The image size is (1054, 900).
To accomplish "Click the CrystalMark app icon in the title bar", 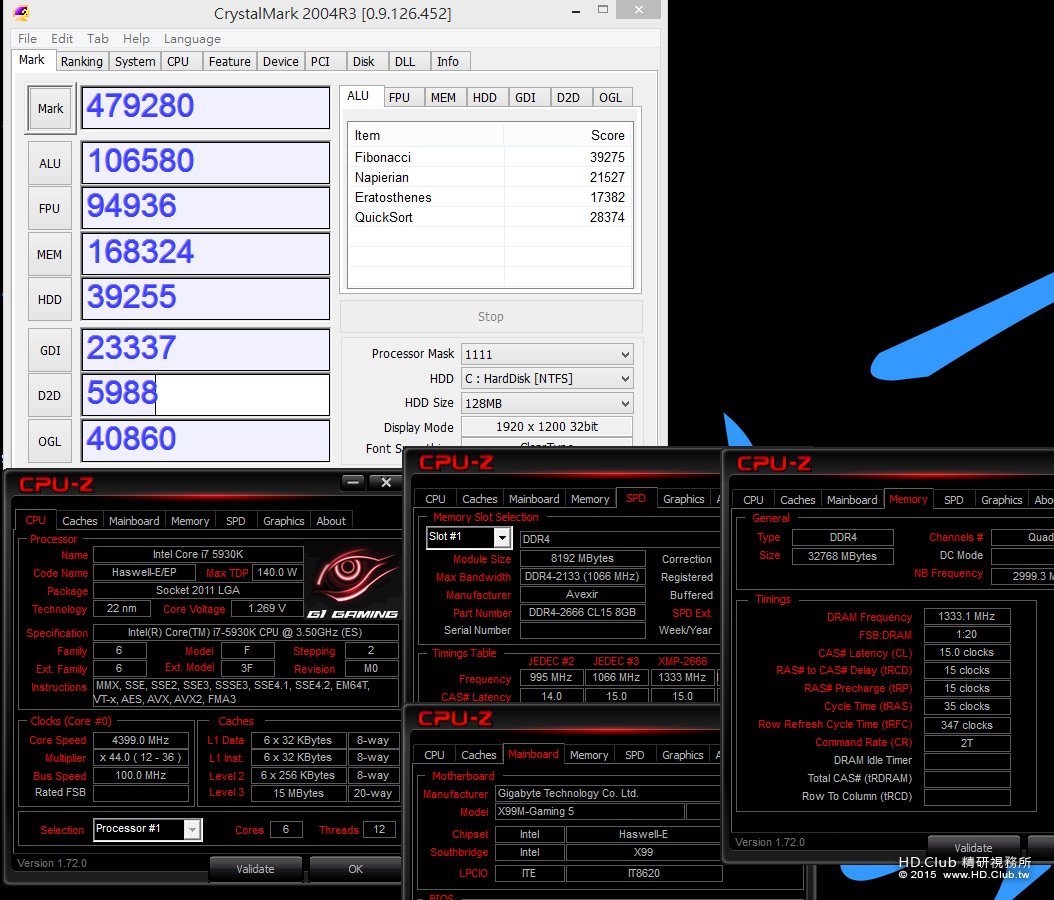I will pos(22,13).
